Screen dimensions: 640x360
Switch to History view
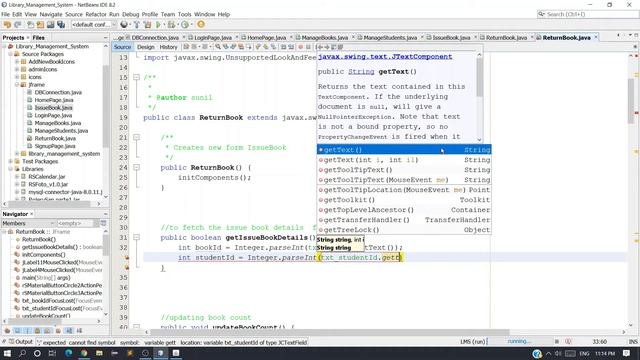tap(168, 47)
